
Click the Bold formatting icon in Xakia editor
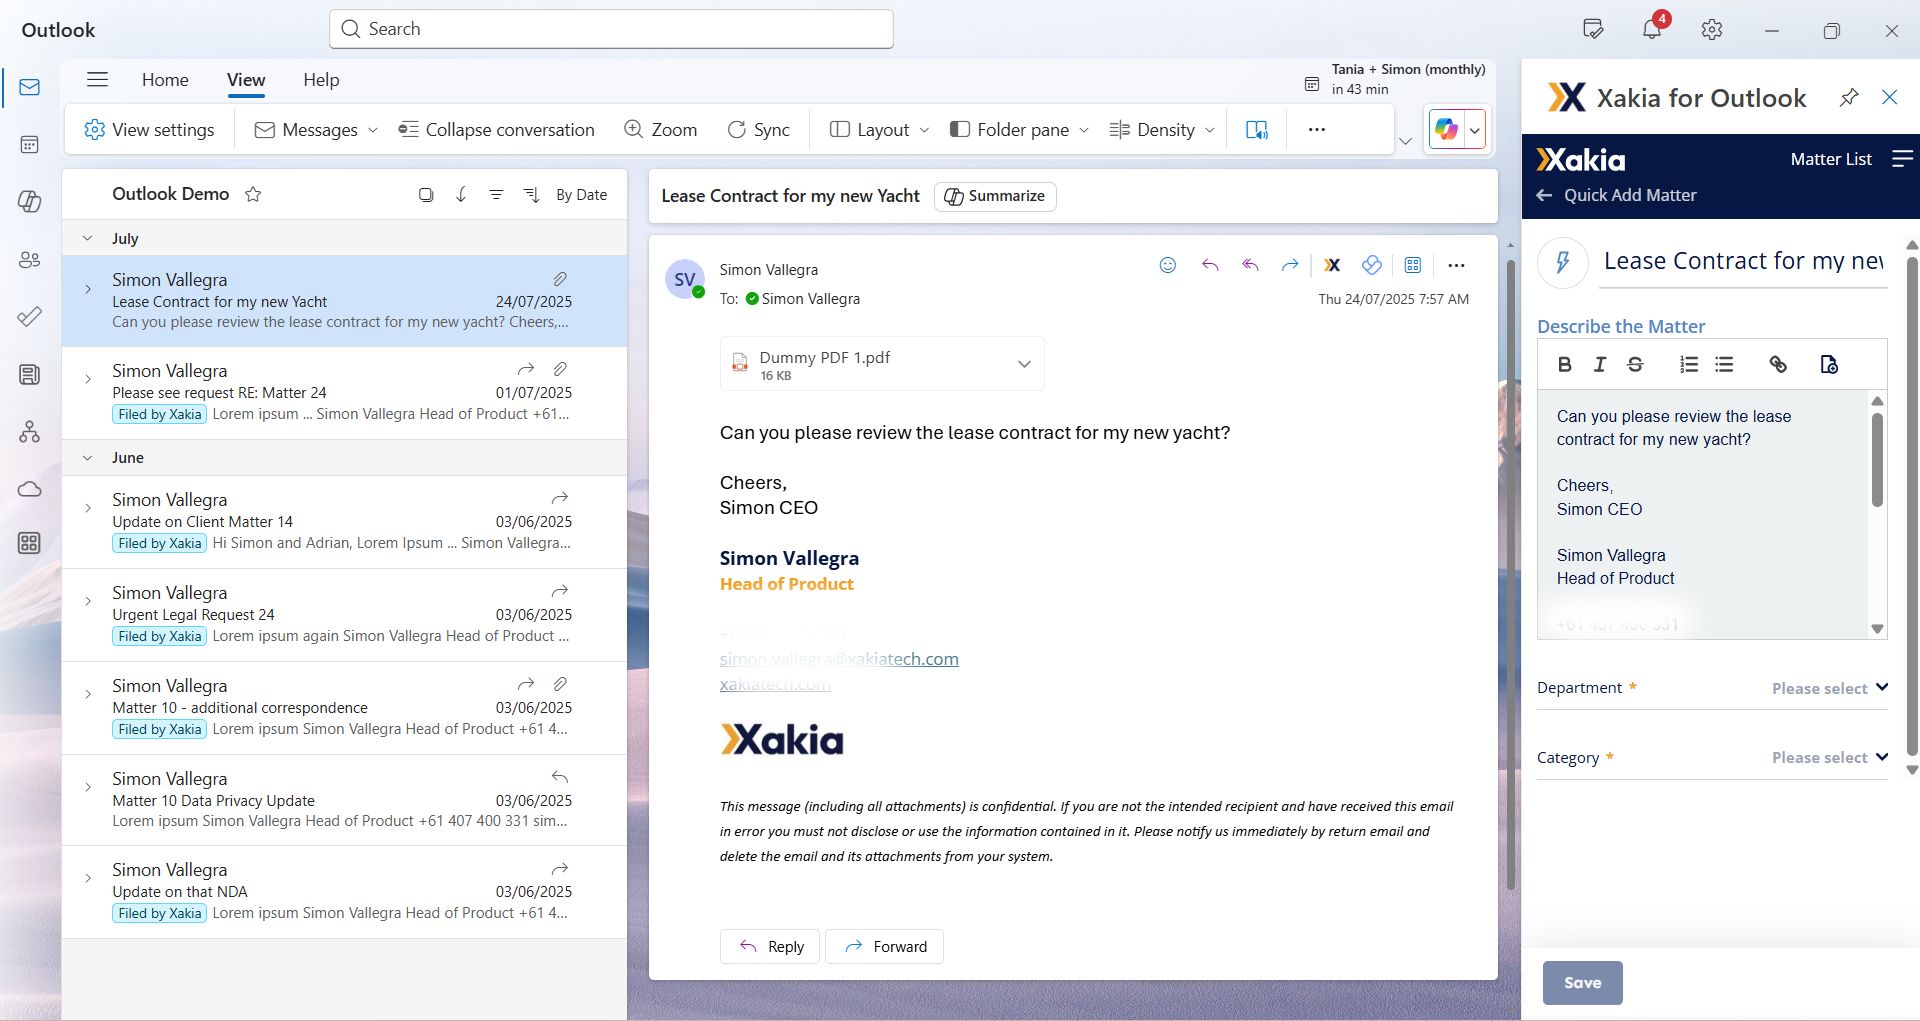click(1565, 365)
